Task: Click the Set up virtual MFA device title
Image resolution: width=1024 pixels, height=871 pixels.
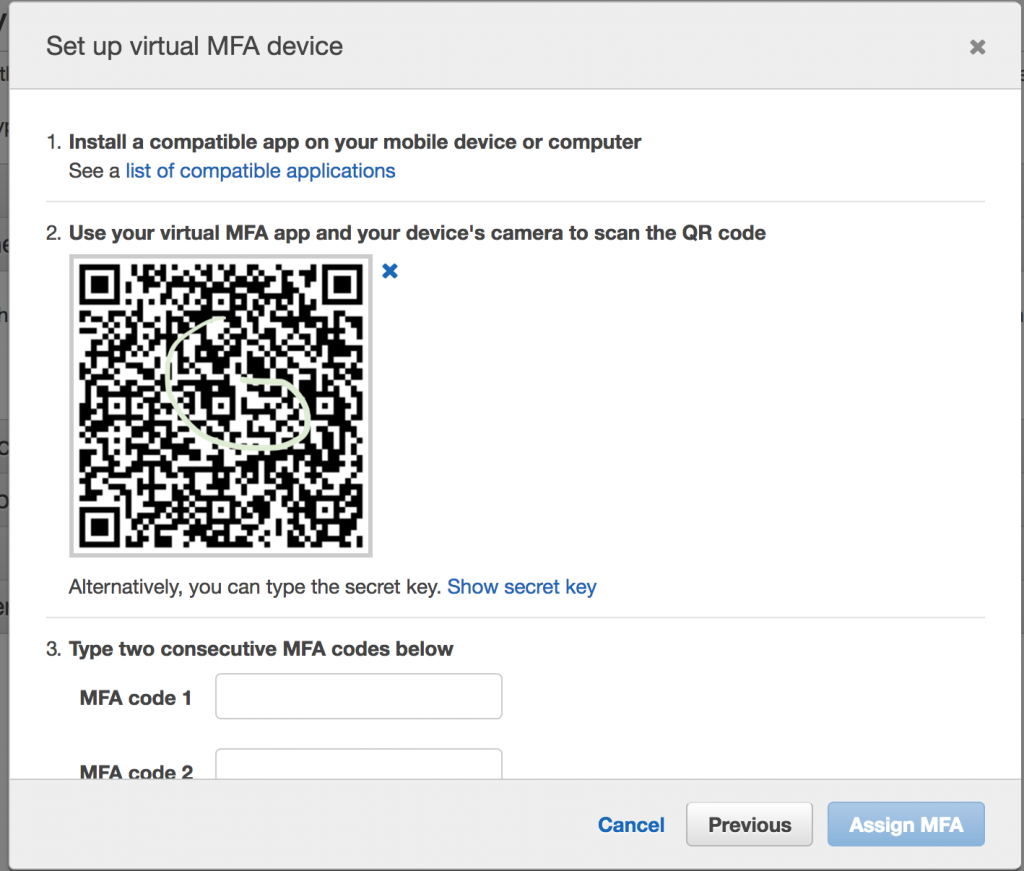Action: pos(195,46)
